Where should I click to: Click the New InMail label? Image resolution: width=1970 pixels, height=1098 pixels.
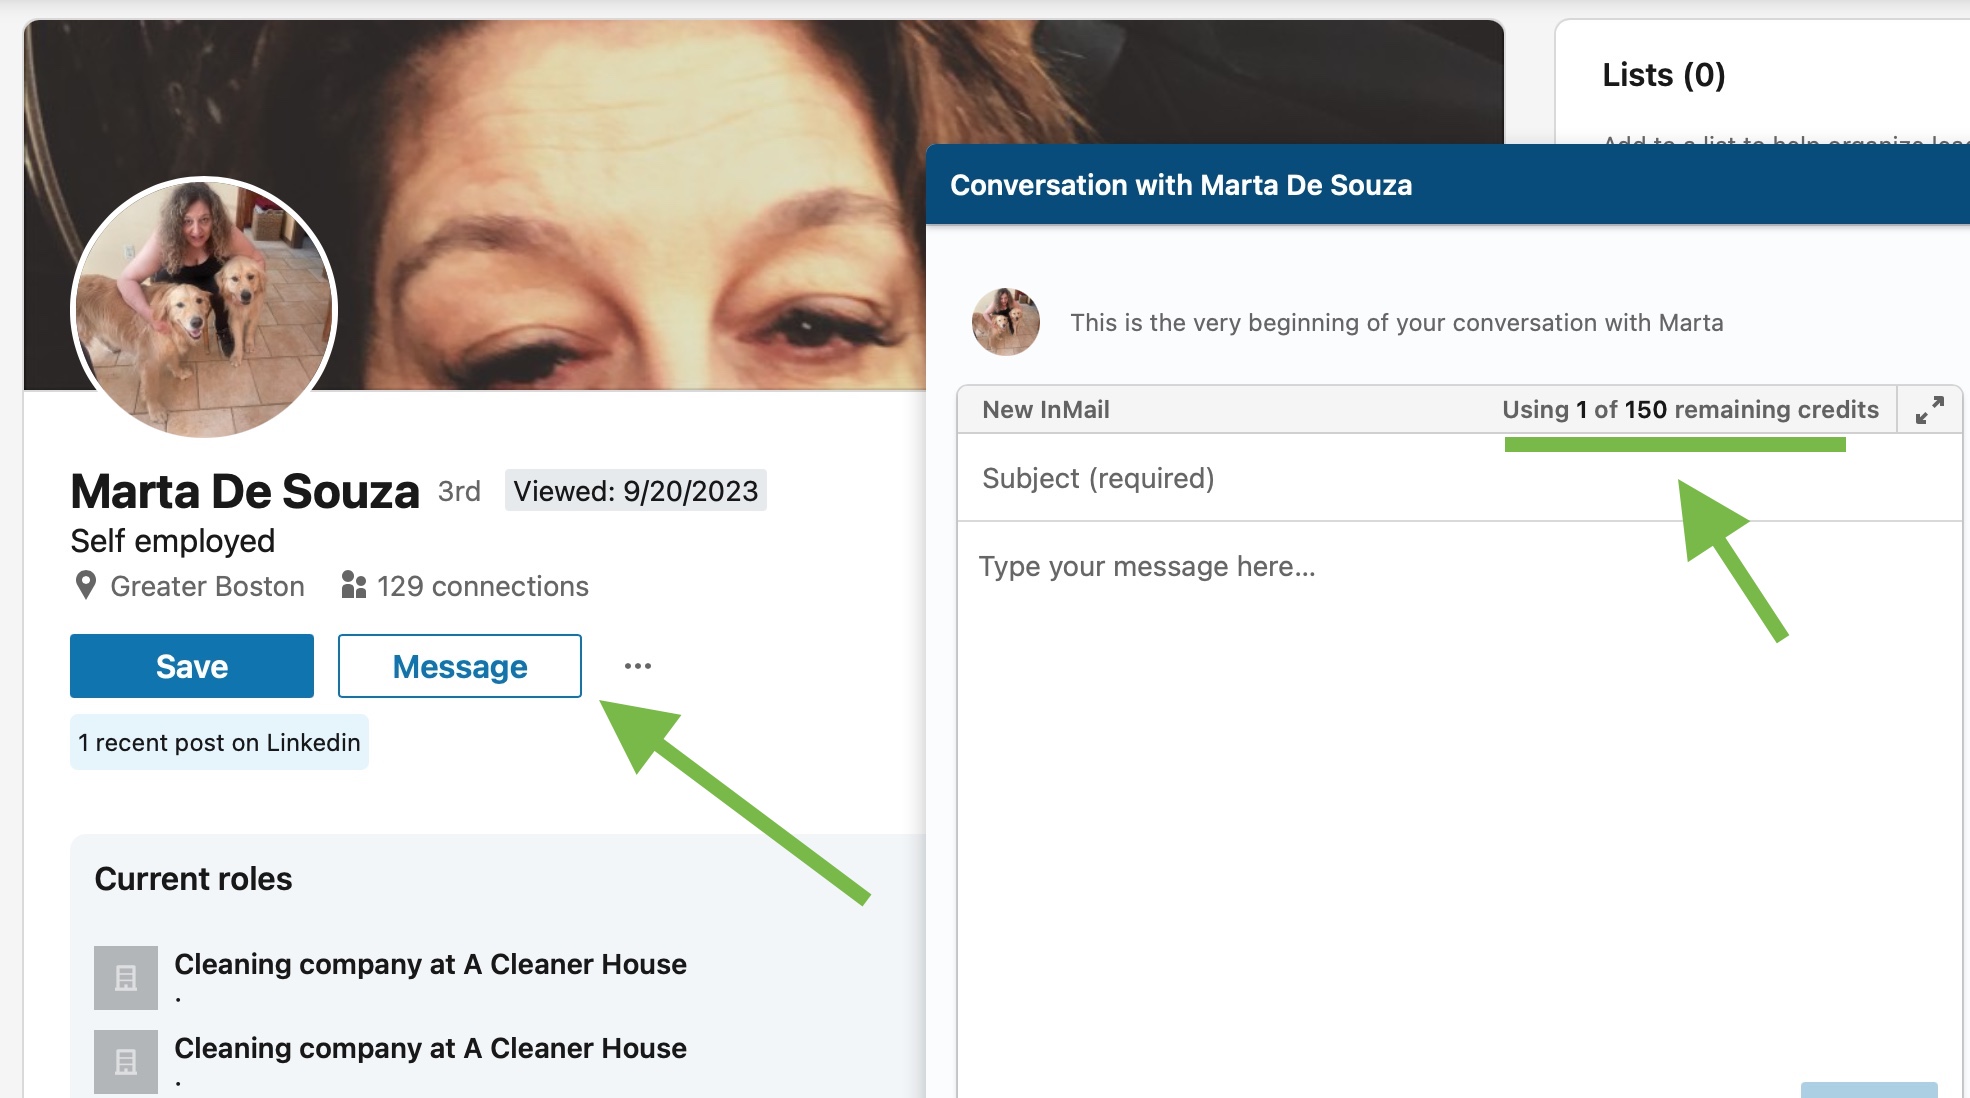tap(1046, 410)
